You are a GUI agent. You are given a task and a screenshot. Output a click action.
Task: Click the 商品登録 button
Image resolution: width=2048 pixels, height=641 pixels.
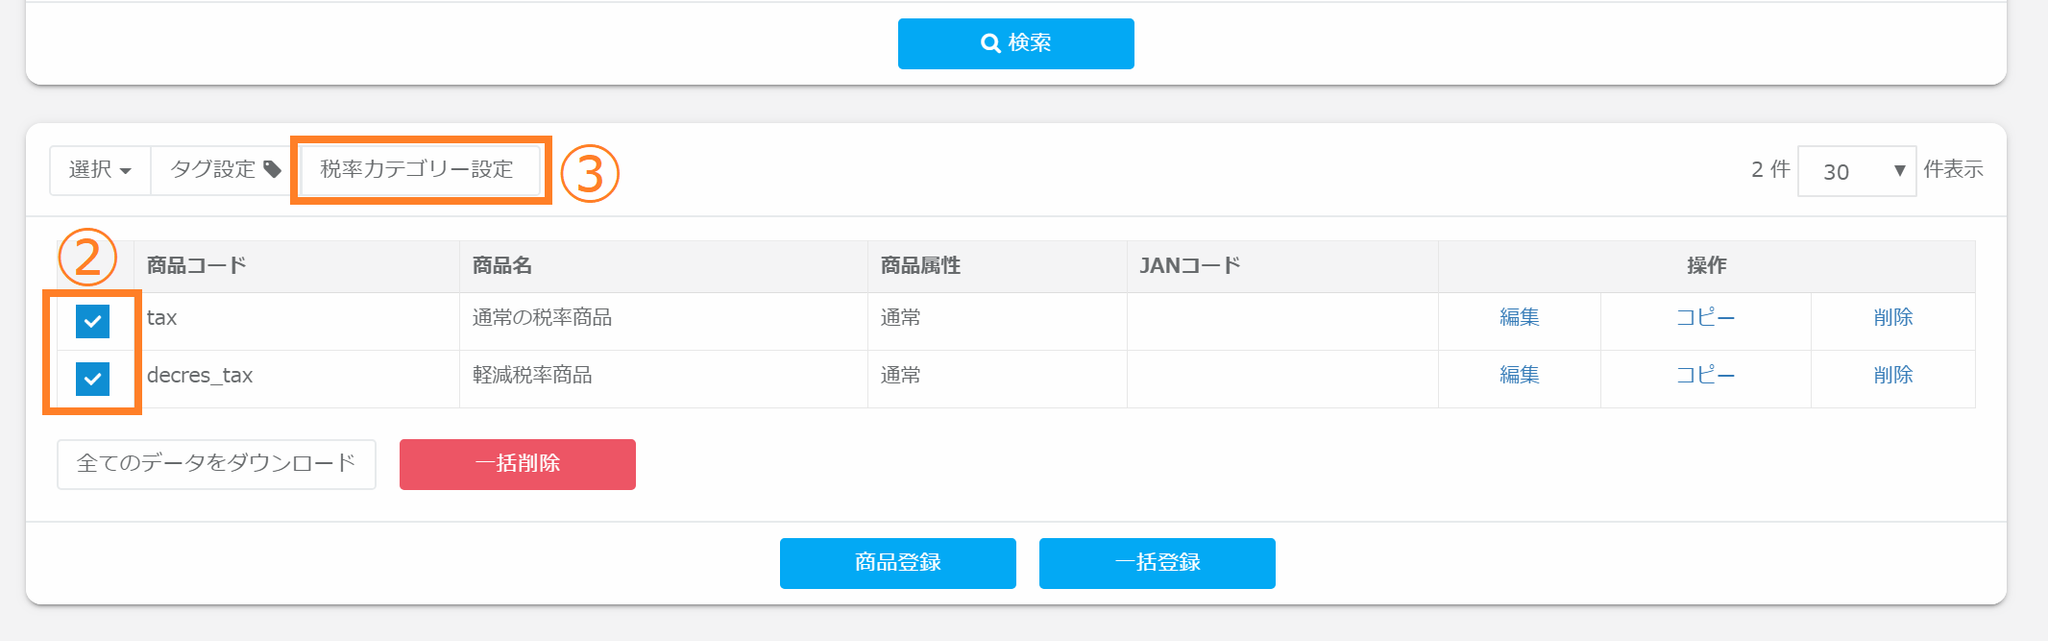pyautogui.click(x=897, y=563)
